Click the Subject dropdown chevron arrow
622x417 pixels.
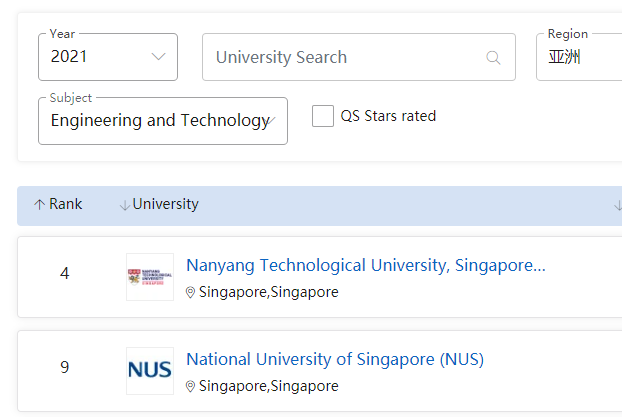pos(271,121)
